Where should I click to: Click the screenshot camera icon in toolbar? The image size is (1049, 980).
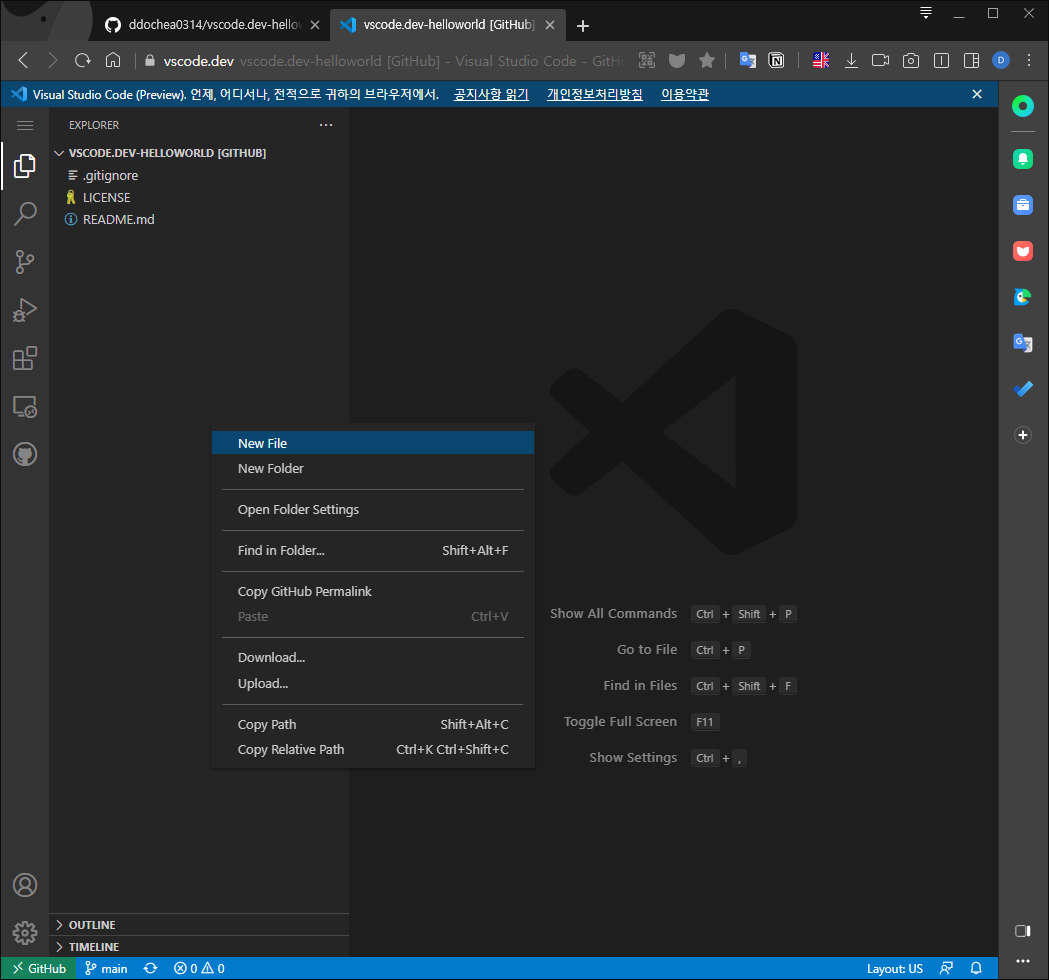911,61
